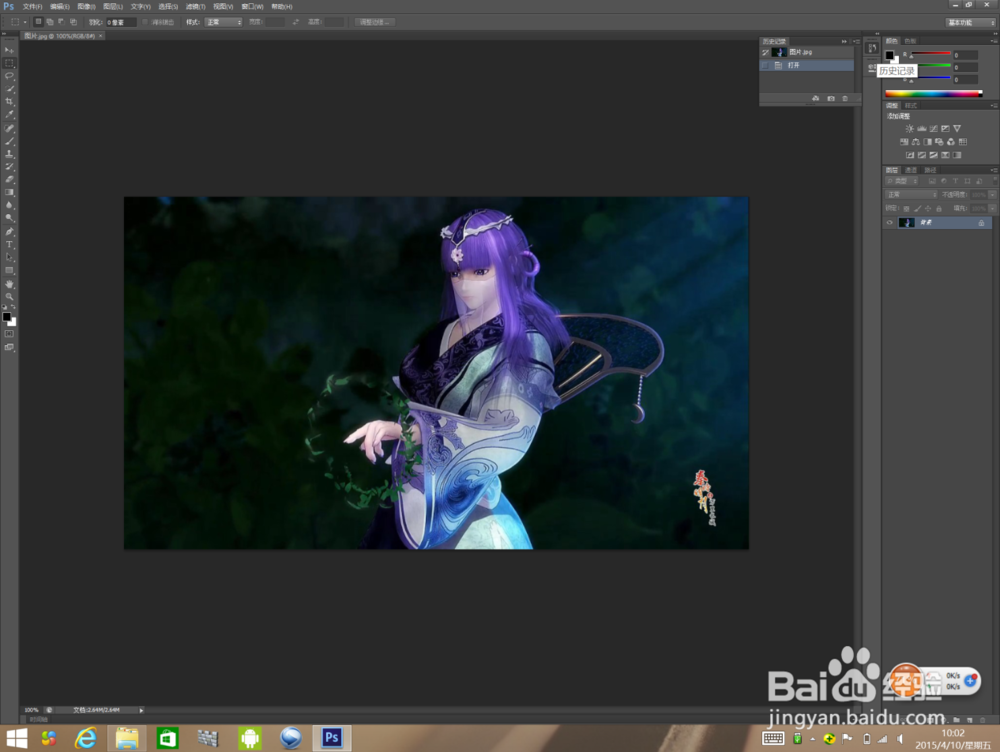
Task: Toggle Background layer visibility eye
Action: 890,223
